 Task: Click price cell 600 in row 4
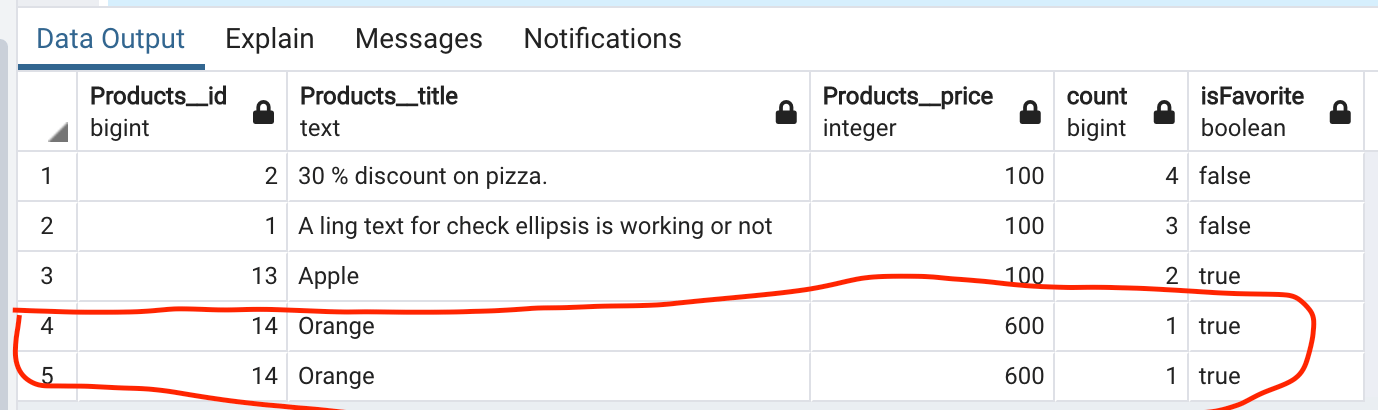click(932, 326)
